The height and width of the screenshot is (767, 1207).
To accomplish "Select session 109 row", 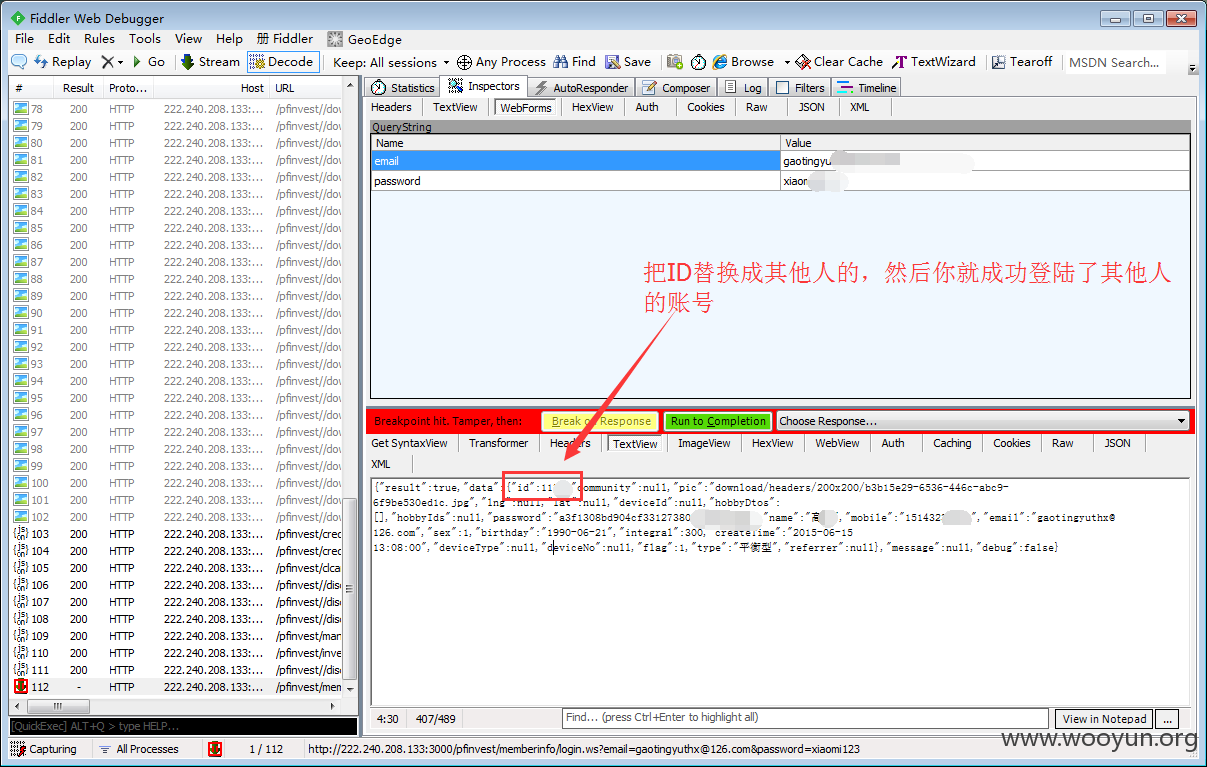I will pos(177,636).
